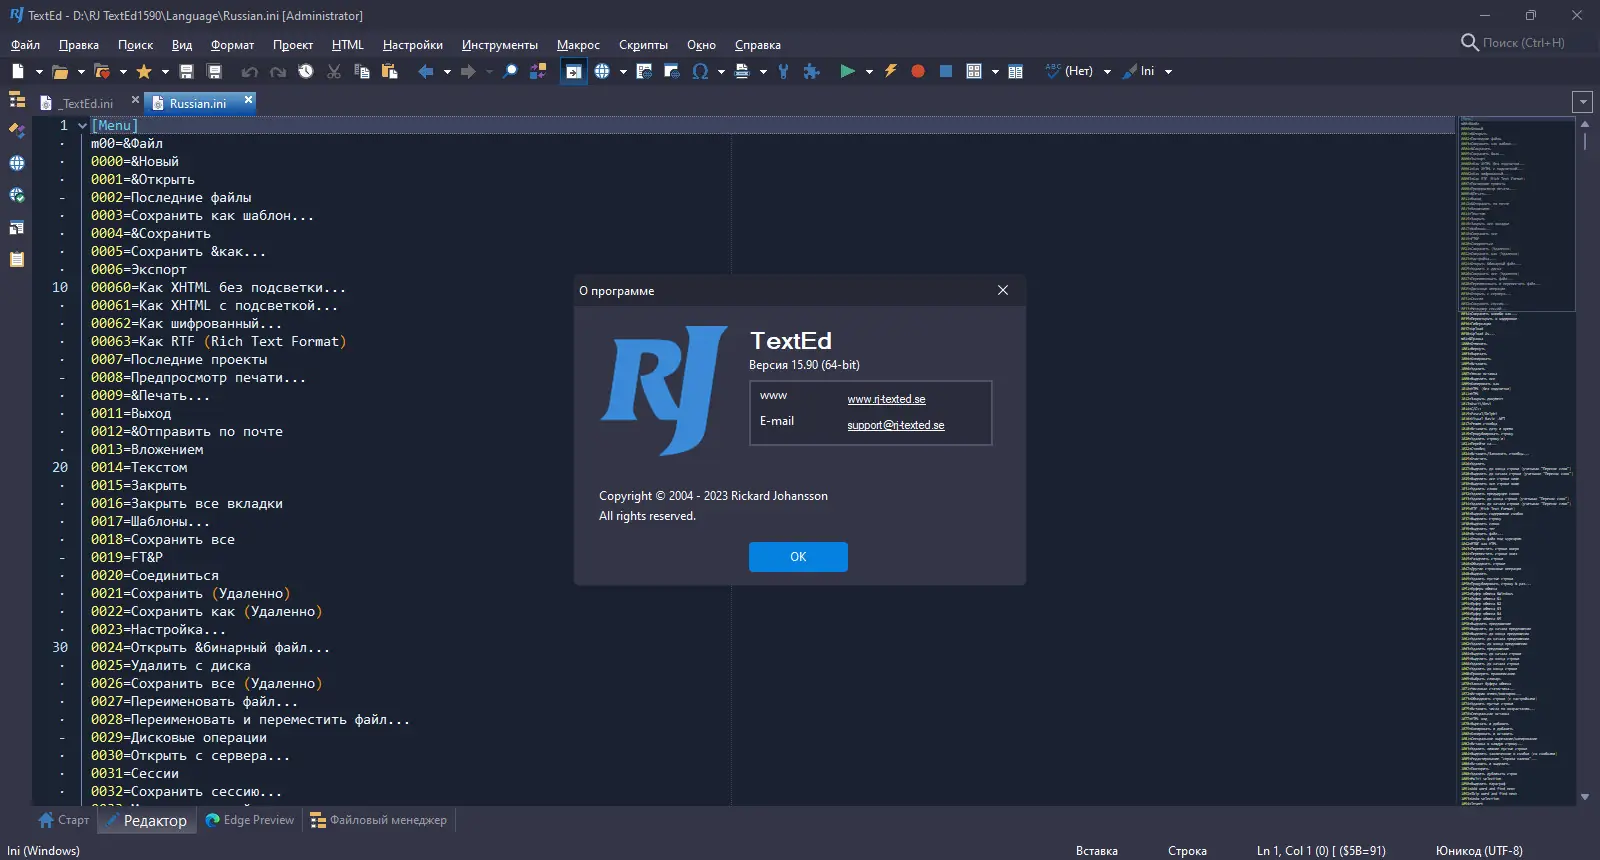Image resolution: width=1600 pixels, height=860 pixels.
Task: Click the favorites star icon
Action: [144, 71]
